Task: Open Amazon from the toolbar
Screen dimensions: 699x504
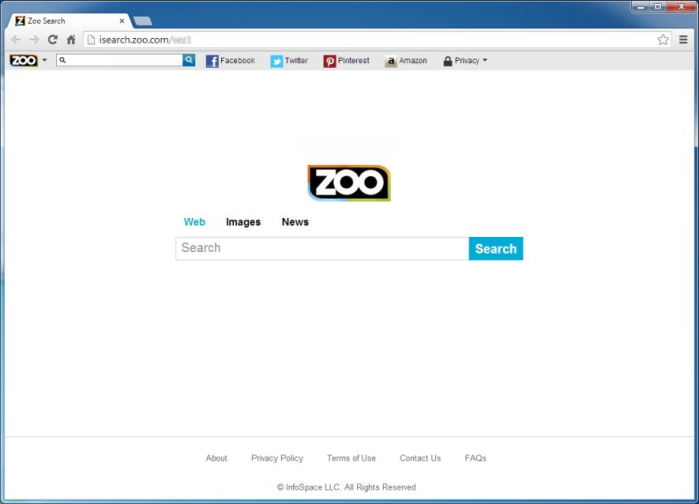Action: click(406, 61)
